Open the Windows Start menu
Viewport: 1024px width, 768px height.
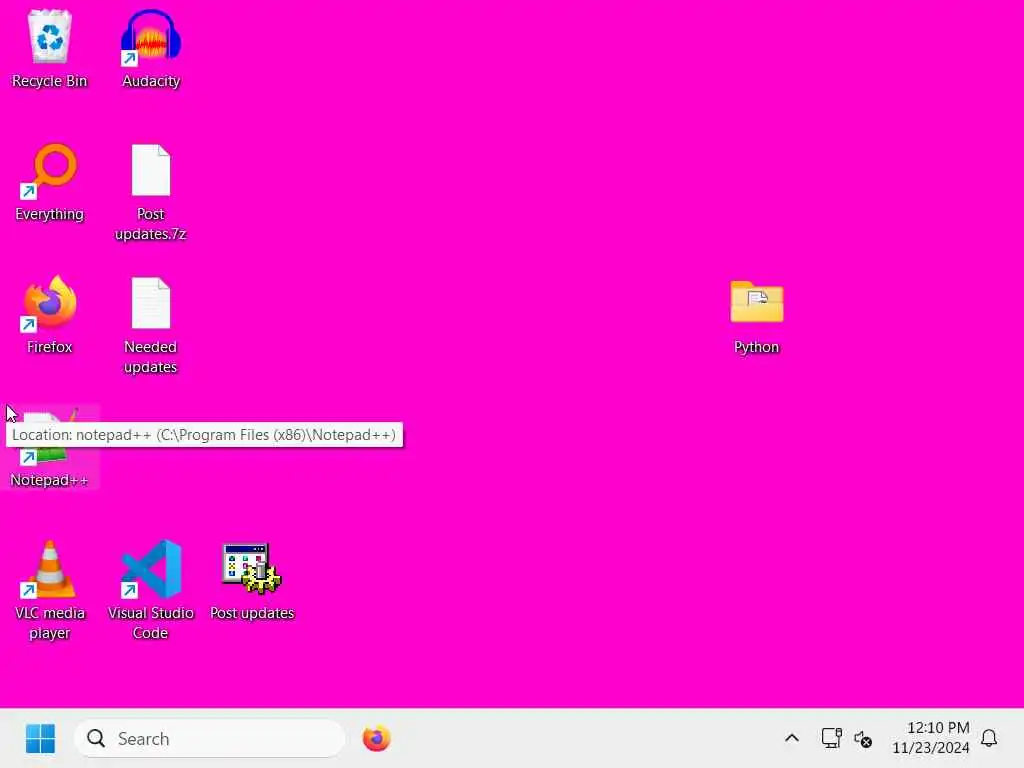[x=40, y=739]
